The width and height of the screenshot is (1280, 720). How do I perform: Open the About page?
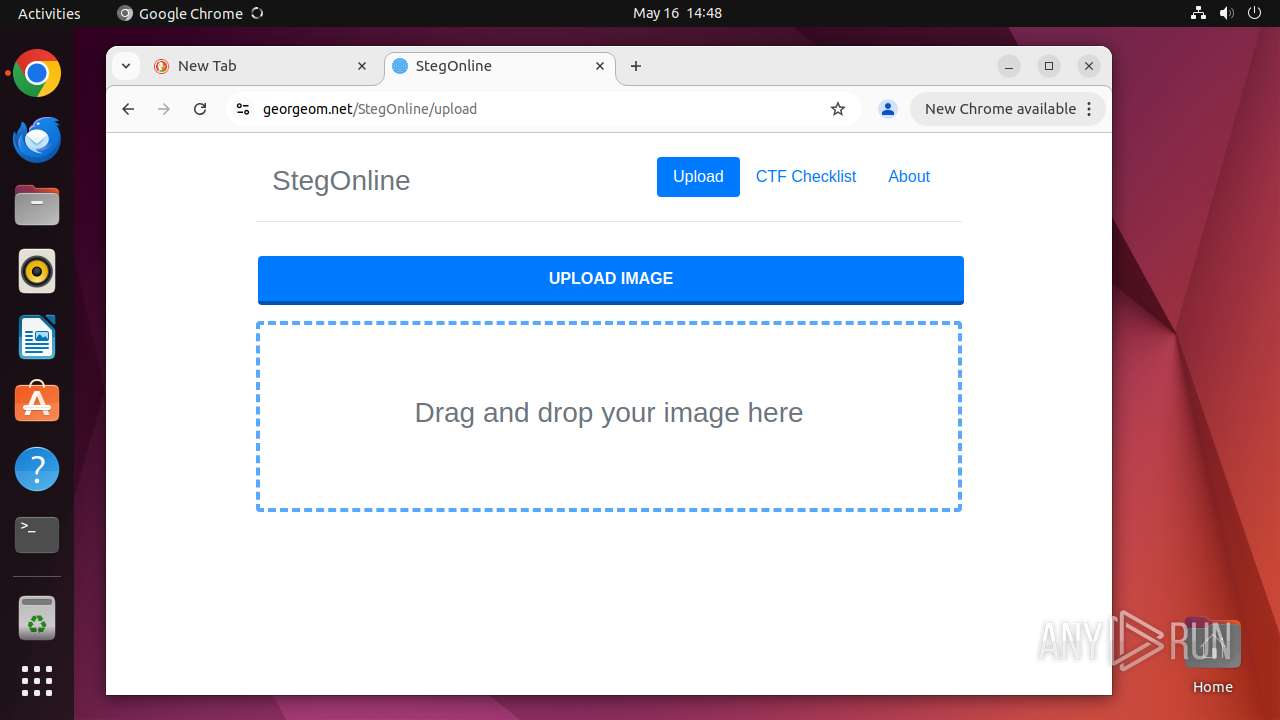pyautogui.click(x=909, y=177)
